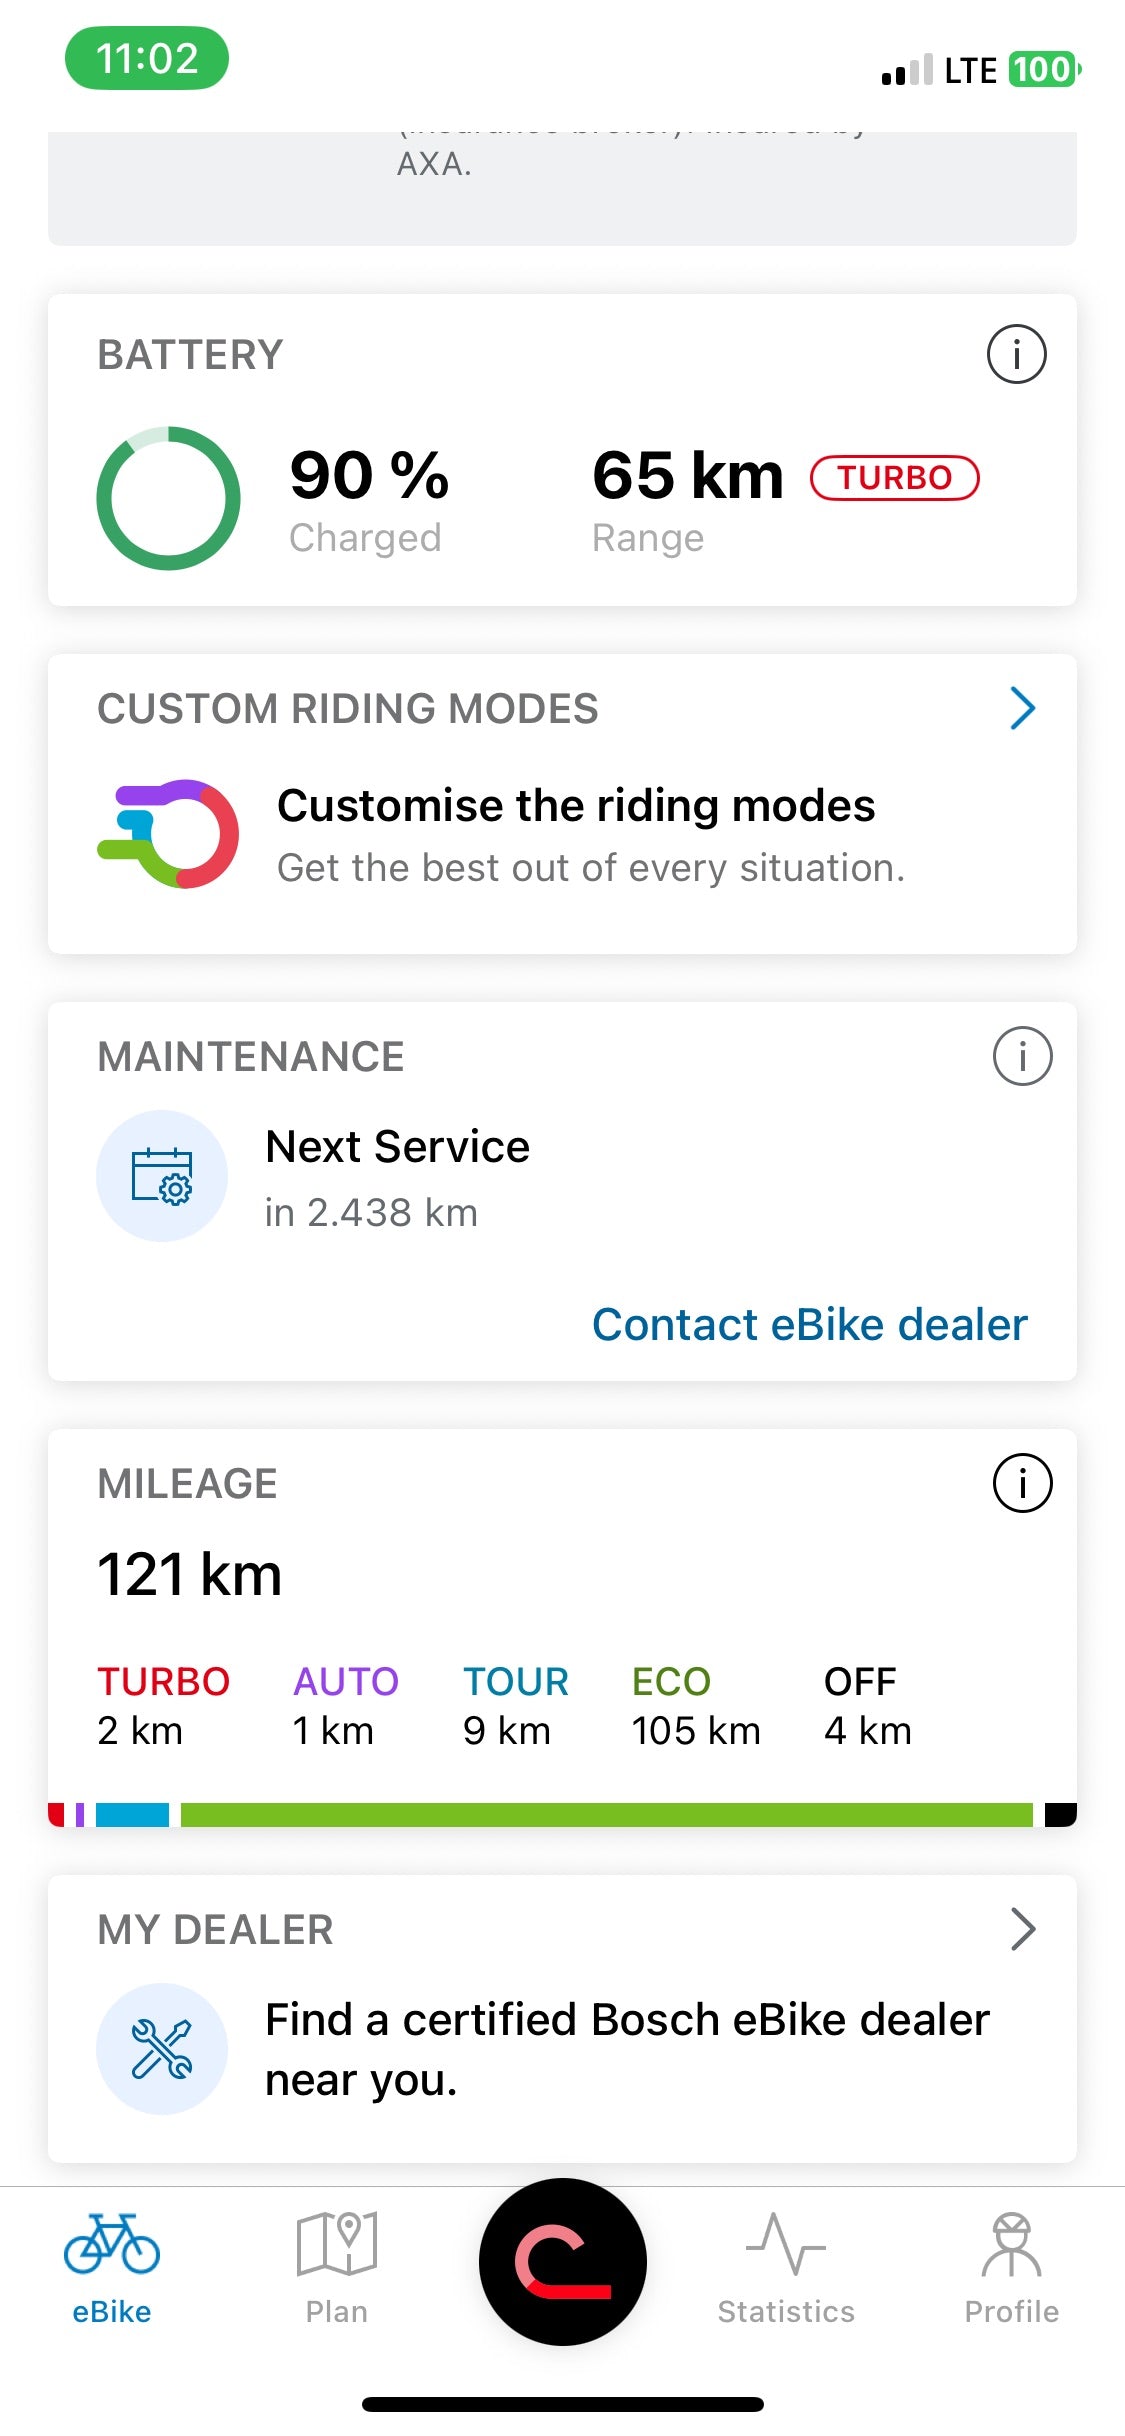Screen dimensions: 1125x2436
Task: Expand Custom Riding Modes chevron
Action: pyautogui.click(x=1022, y=709)
